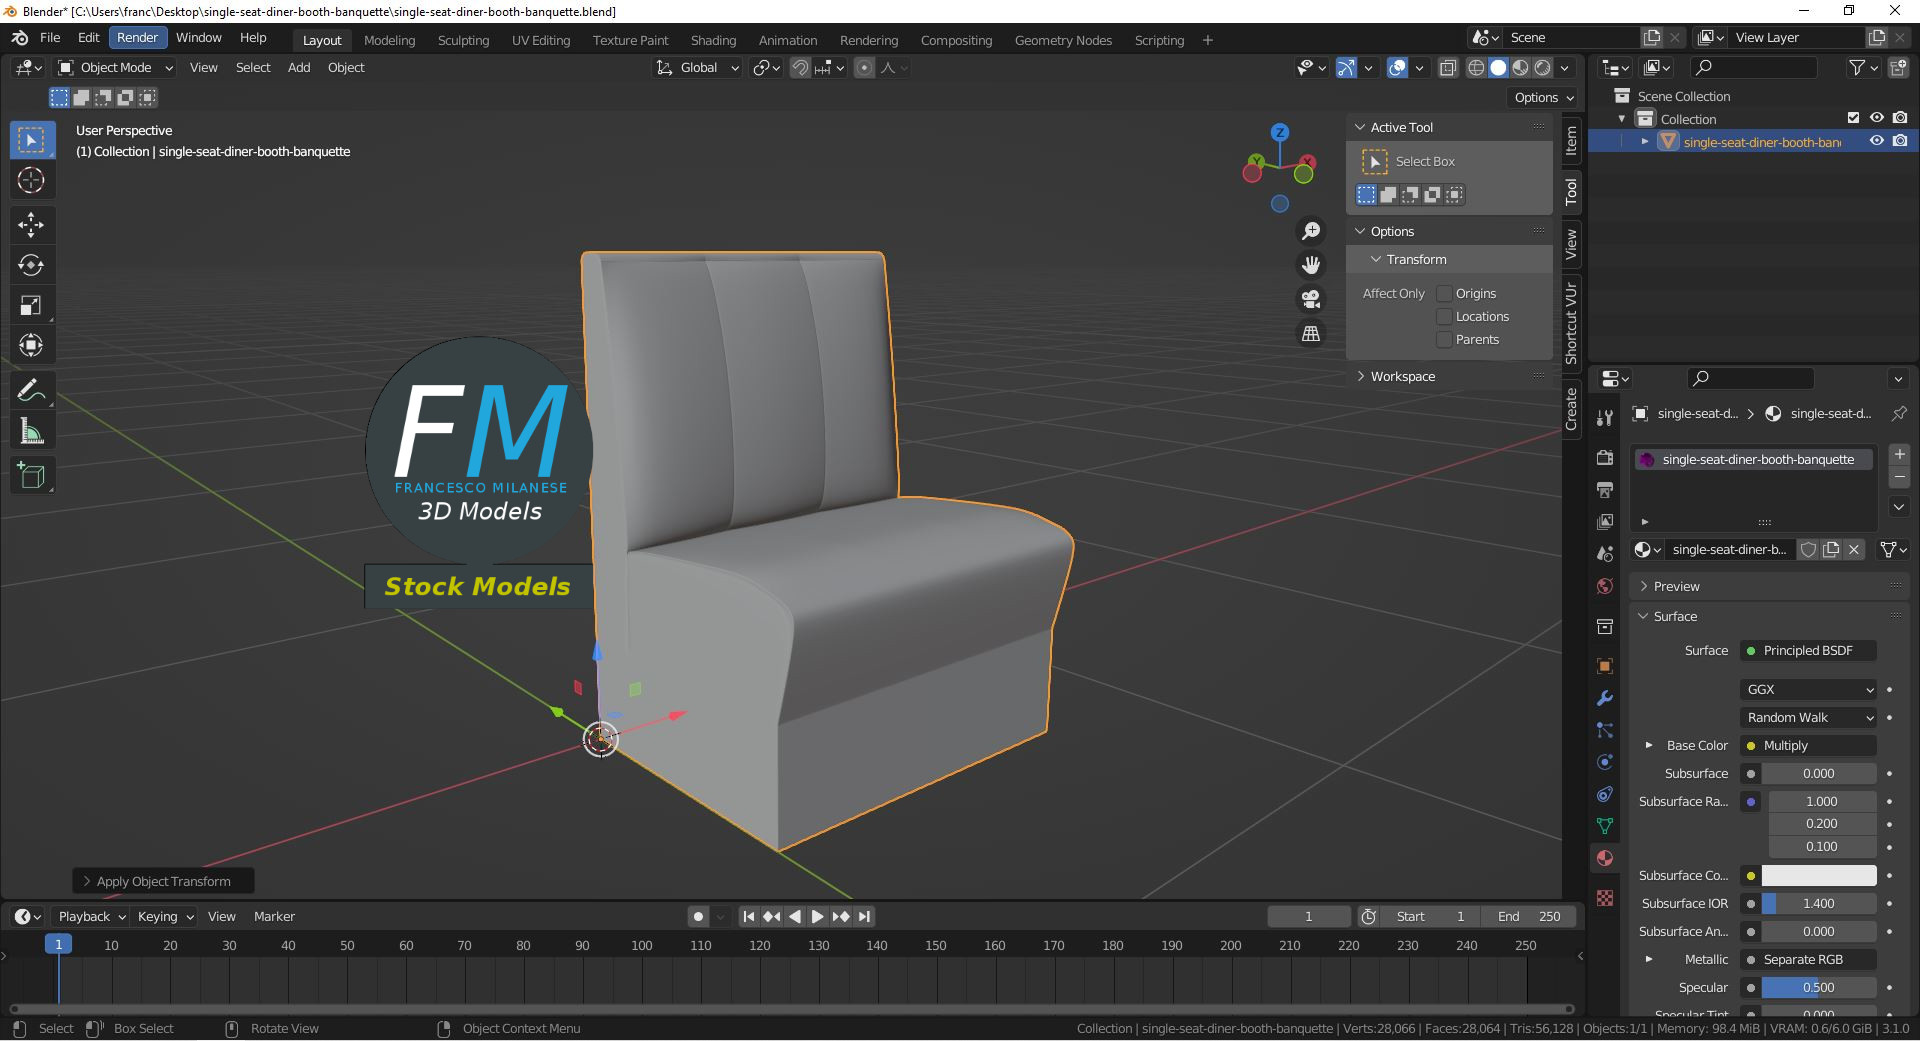Enable the Origins checkbox
This screenshot has width=1920, height=1041.
tap(1444, 294)
